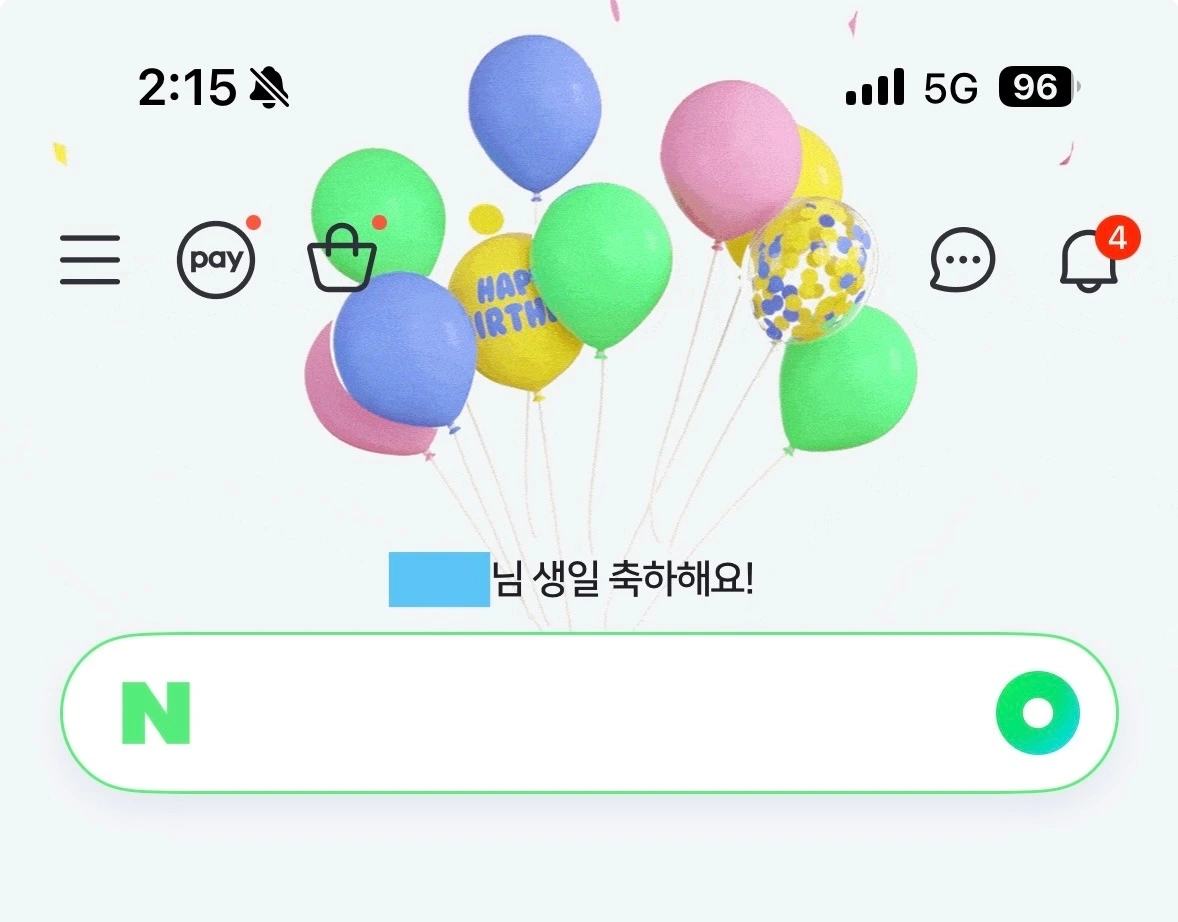Focus the Naver search input field
Screen dimensions: 1178x922
(x=589, y=712)
